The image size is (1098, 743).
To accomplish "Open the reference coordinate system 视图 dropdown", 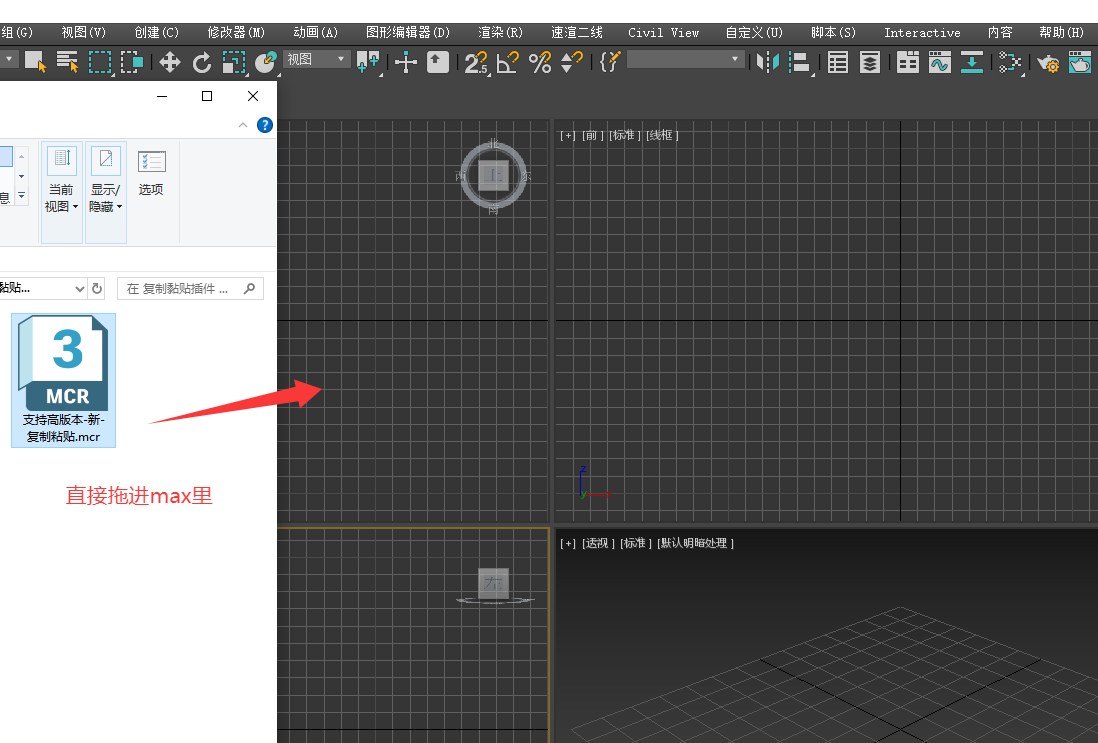I will pos(317,60).
